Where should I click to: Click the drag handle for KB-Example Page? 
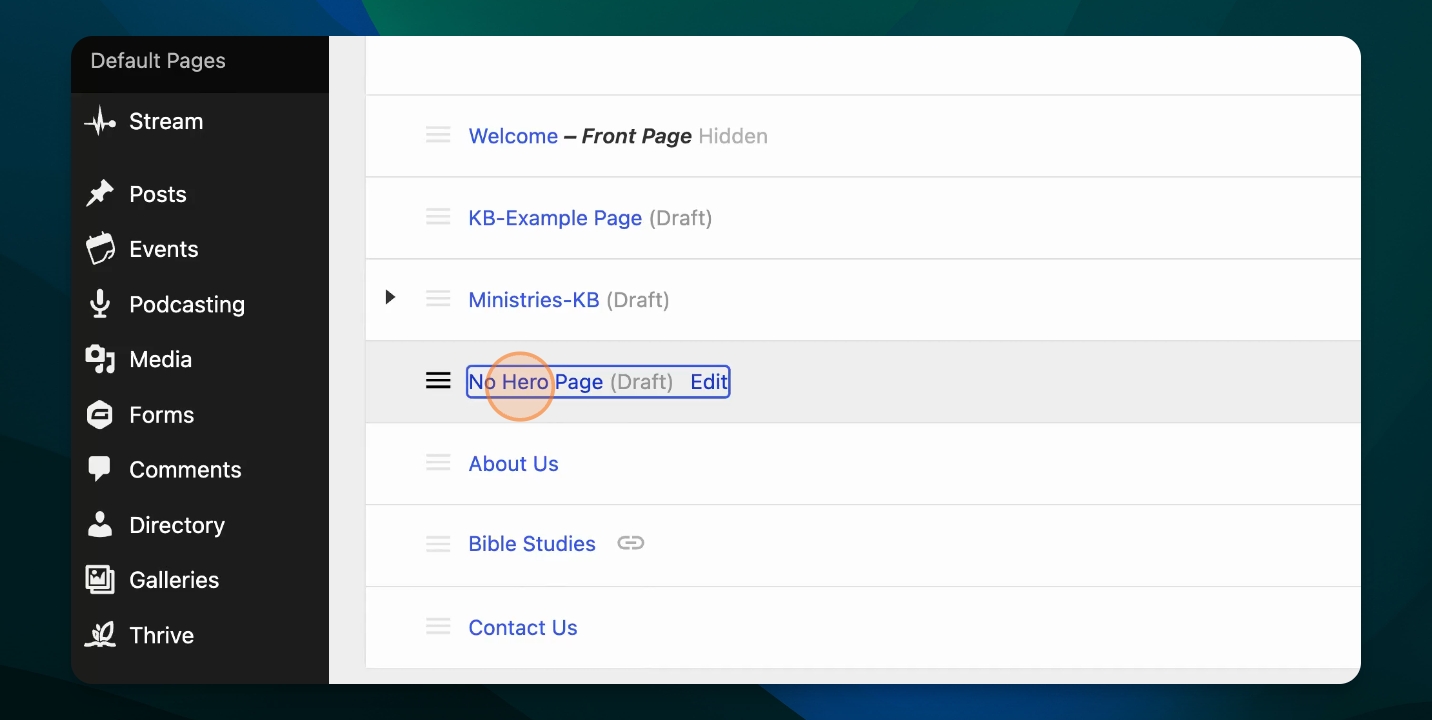pyautogui.click(x=438, y=218)
